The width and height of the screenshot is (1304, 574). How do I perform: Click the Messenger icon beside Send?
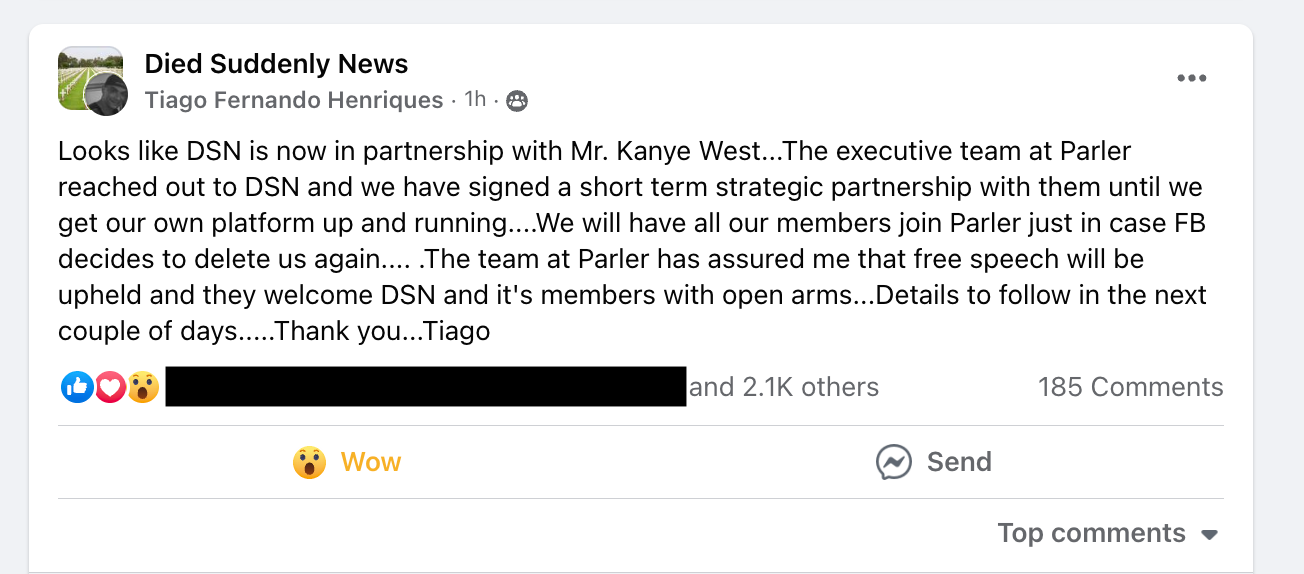tap(893, 462)
